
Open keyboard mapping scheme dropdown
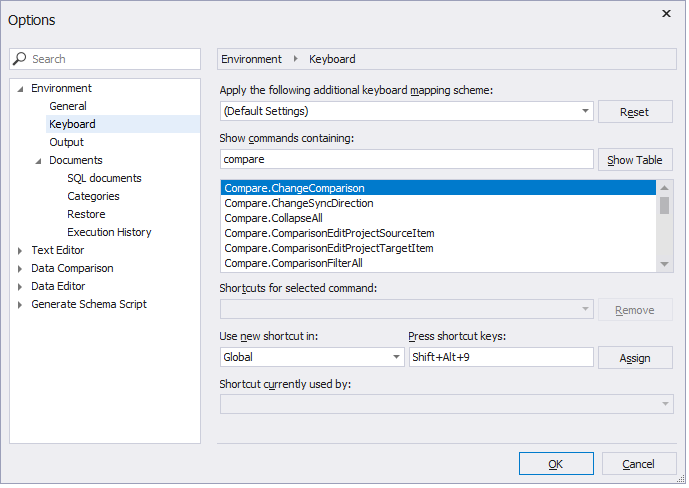click(x=406, y=111)
